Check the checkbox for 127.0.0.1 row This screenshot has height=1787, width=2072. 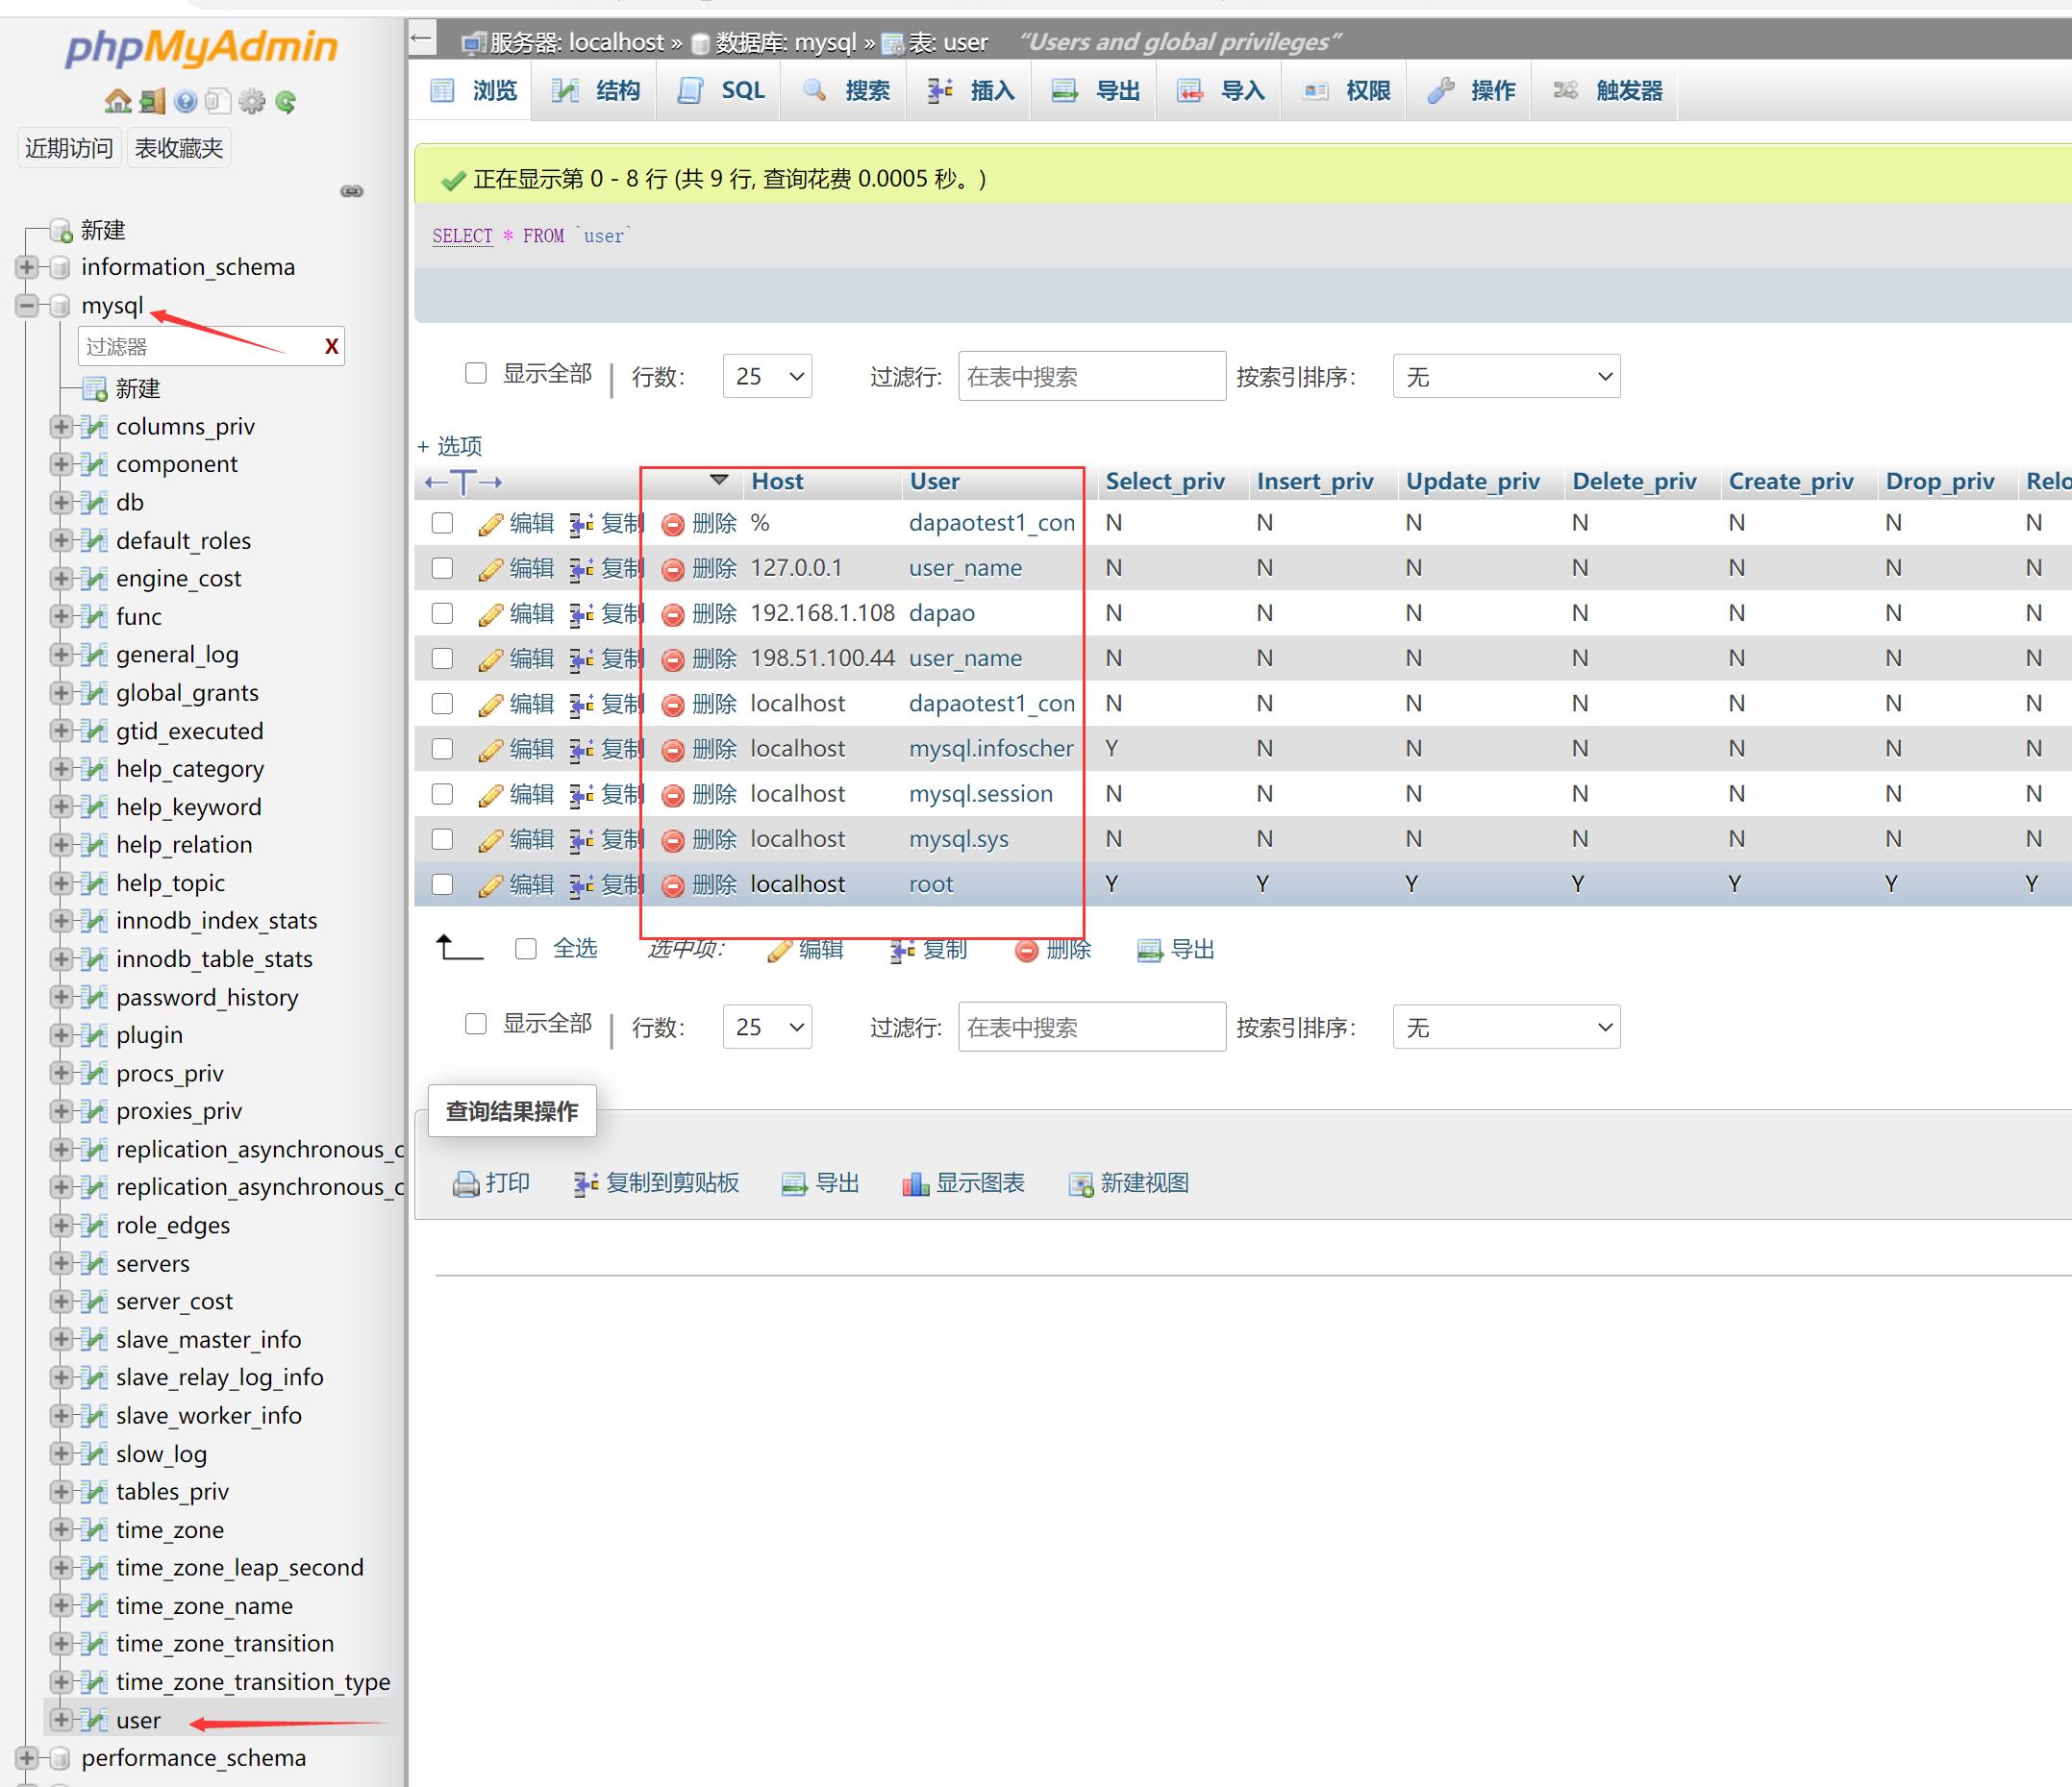(442, 569)
